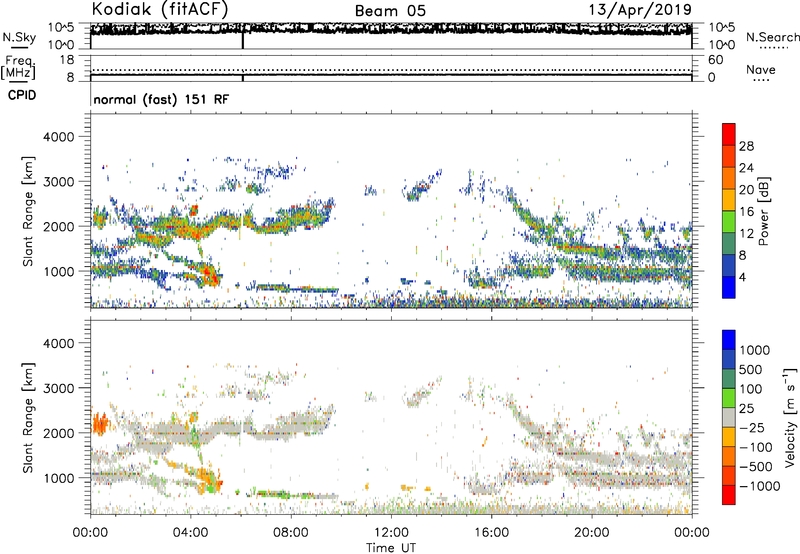Image resolution: width=800 pixels, height=554 pixels.
Task: Select the '12:00' time tick label
Action: [x=391, y=533]
